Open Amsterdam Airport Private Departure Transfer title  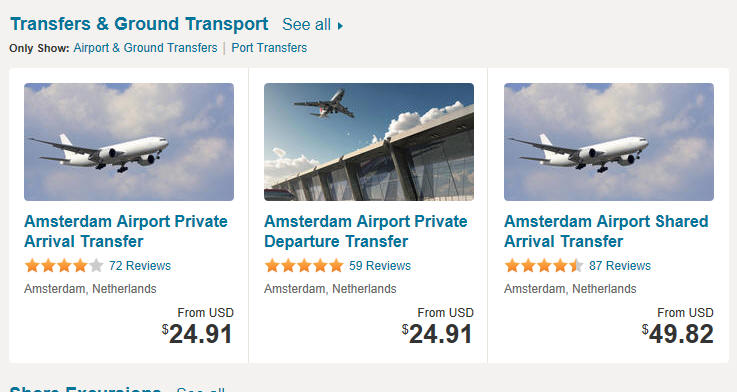tap(366, 231)
